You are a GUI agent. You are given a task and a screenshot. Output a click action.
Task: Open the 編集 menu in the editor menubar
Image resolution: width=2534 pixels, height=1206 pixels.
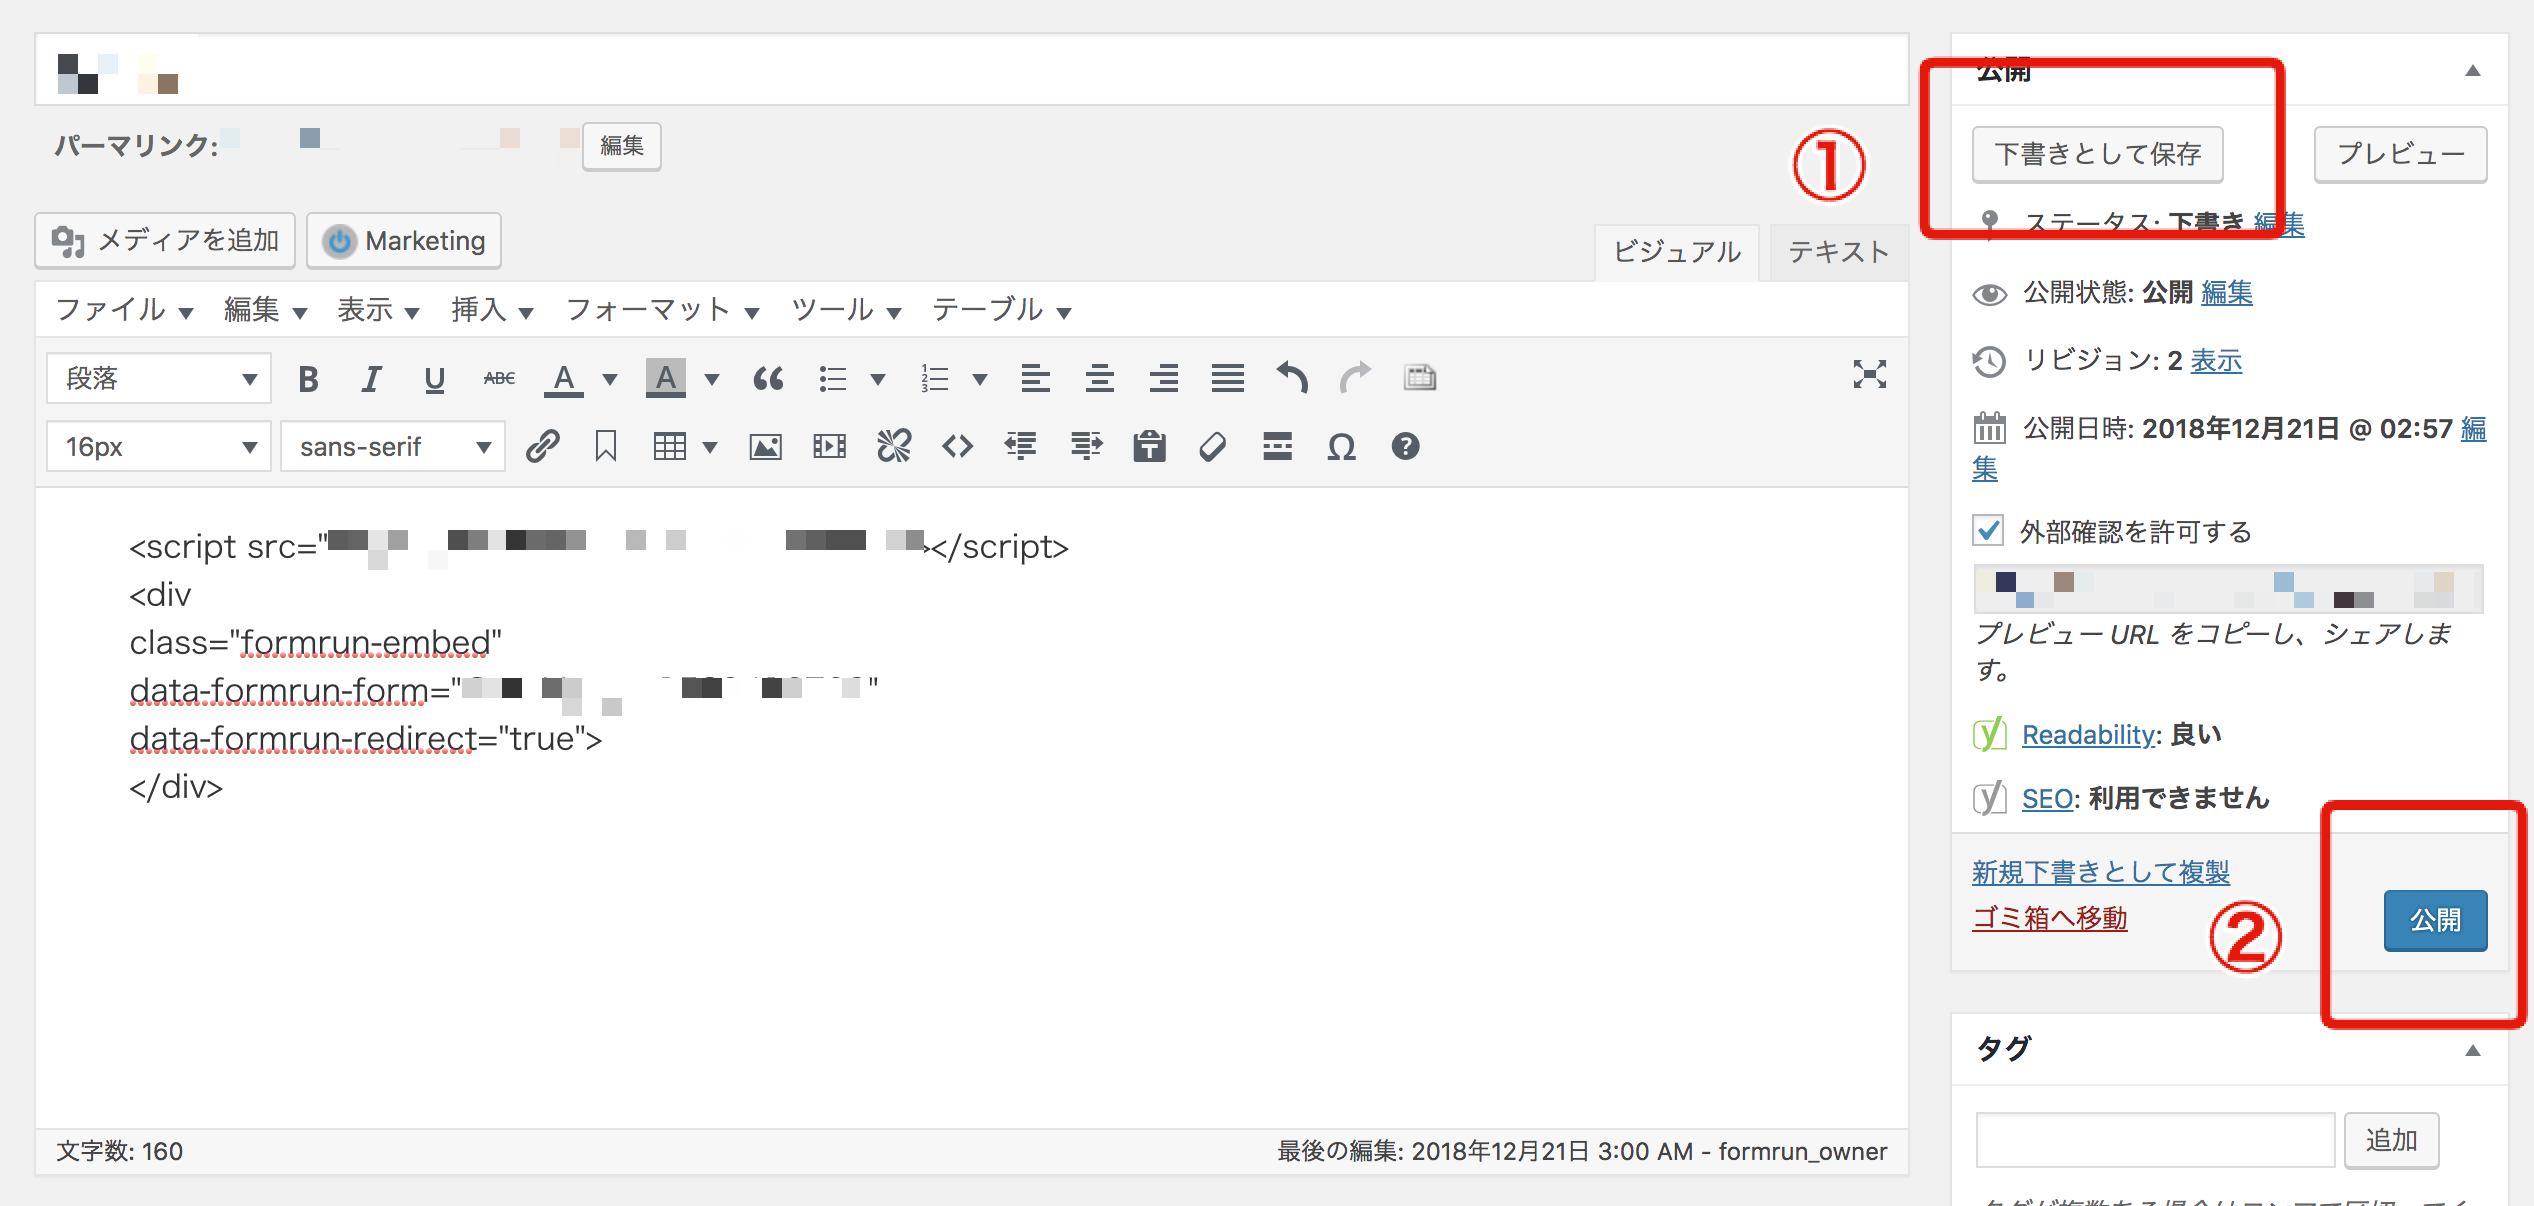click(265, 310)
